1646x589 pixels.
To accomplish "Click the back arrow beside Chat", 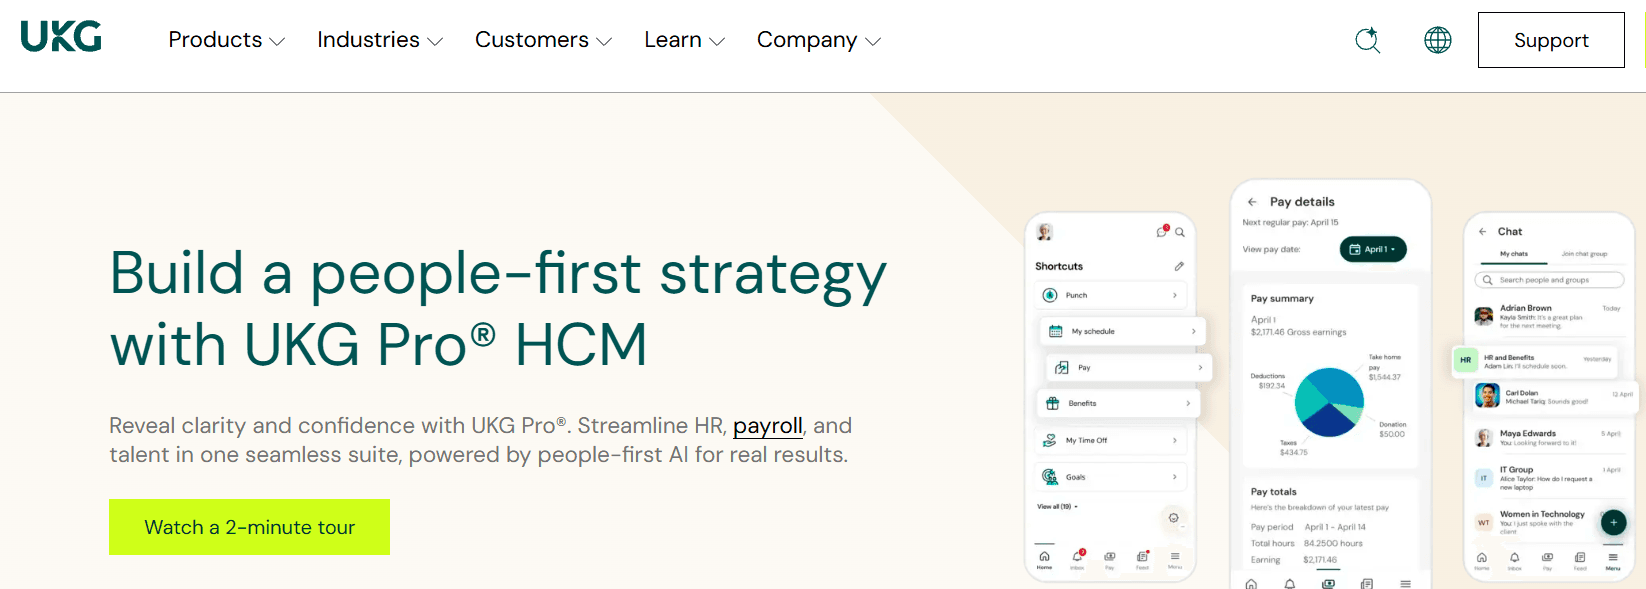I will [x=1482, y=231].
